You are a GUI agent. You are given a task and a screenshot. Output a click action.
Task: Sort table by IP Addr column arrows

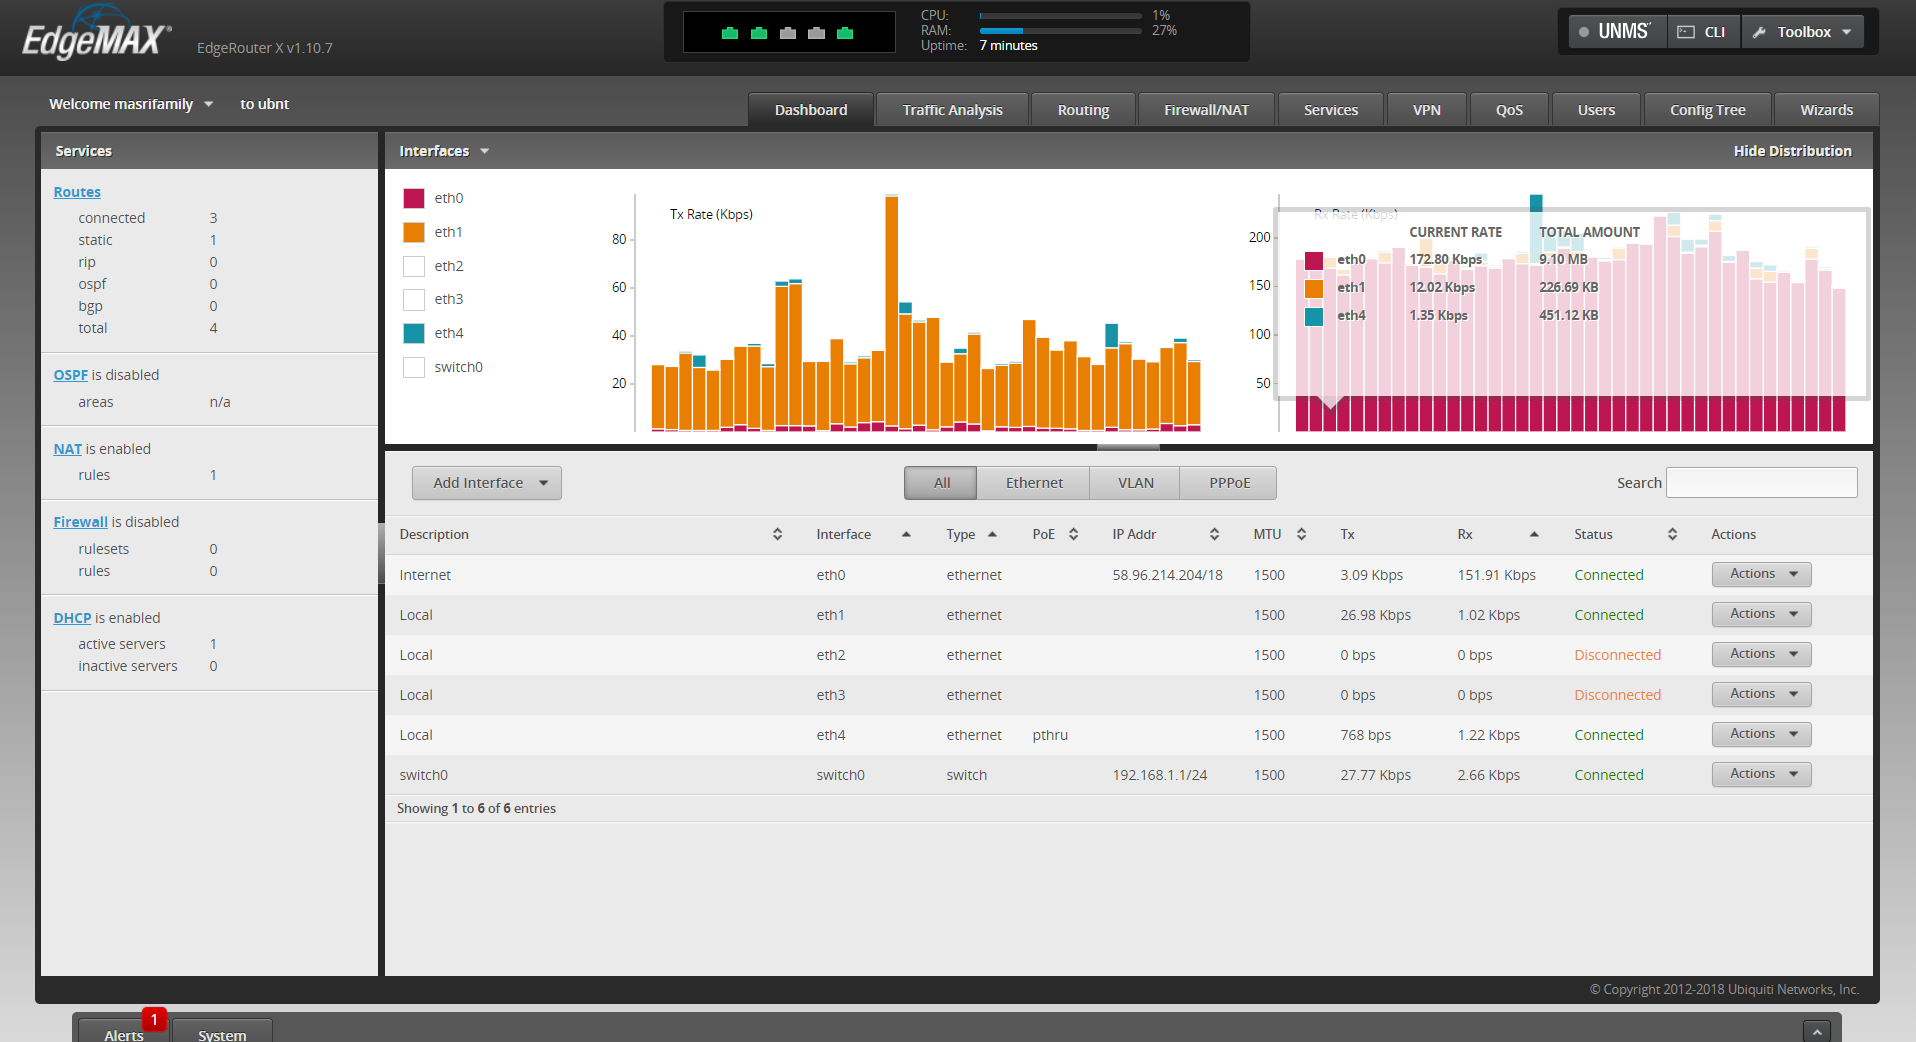(x=1214, y=534)
